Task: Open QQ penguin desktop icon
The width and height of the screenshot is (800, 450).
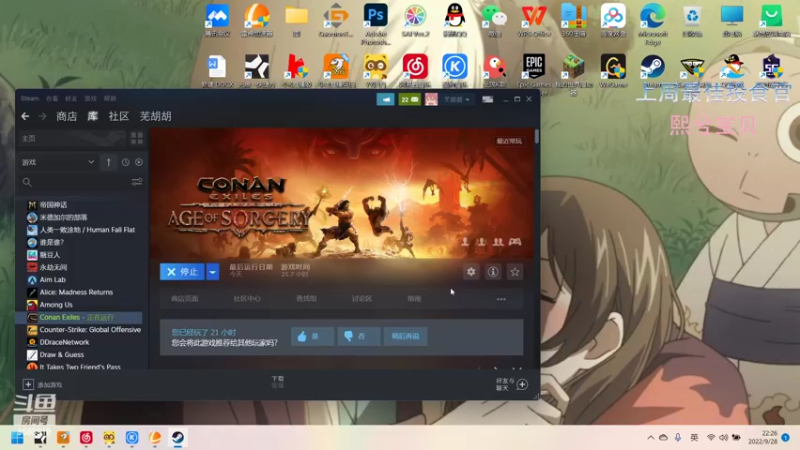Action: [x=455, y=19]
